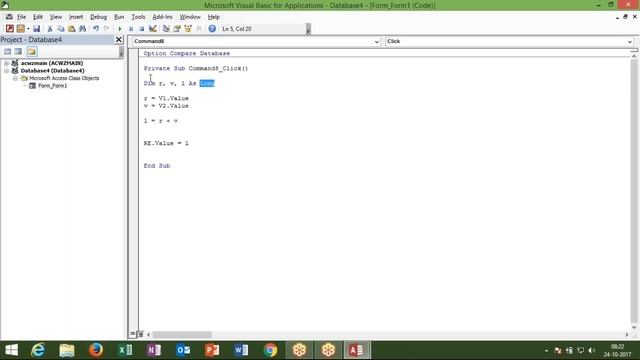
Task: Click the Break pause icon
Action: [131, 29]
